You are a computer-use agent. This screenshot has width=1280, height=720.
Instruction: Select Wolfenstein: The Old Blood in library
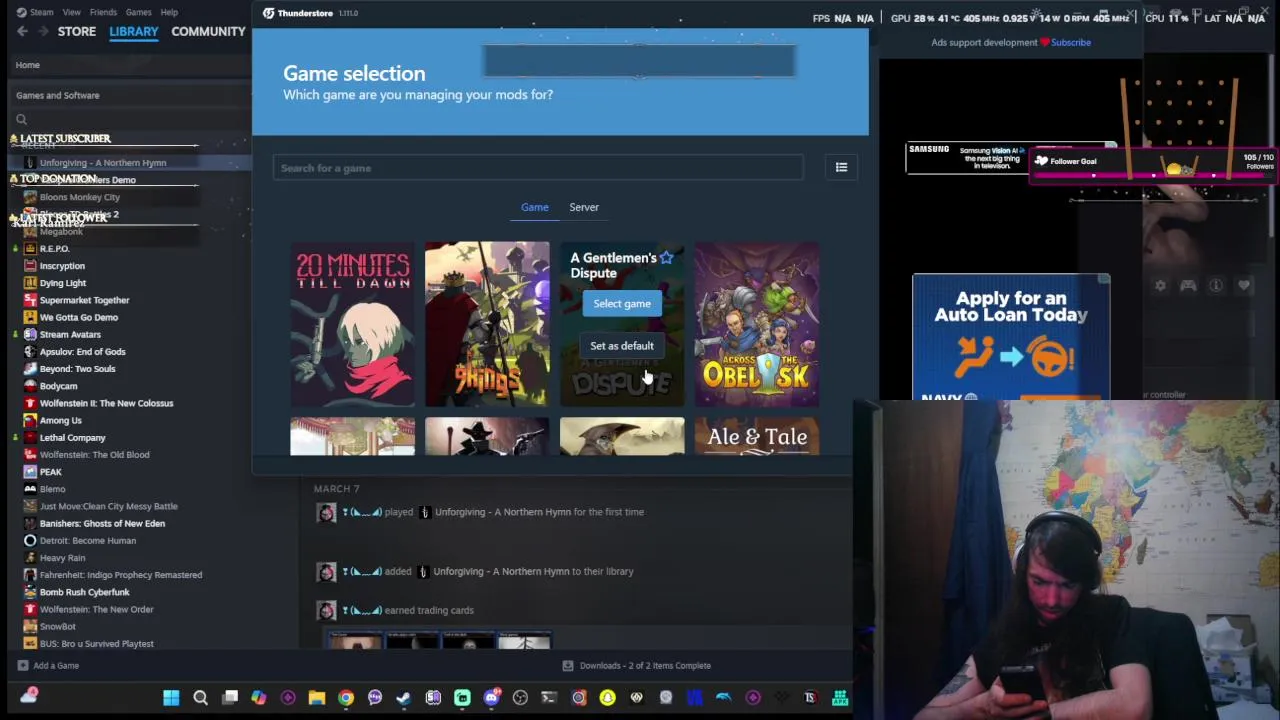tap(94, 454)
